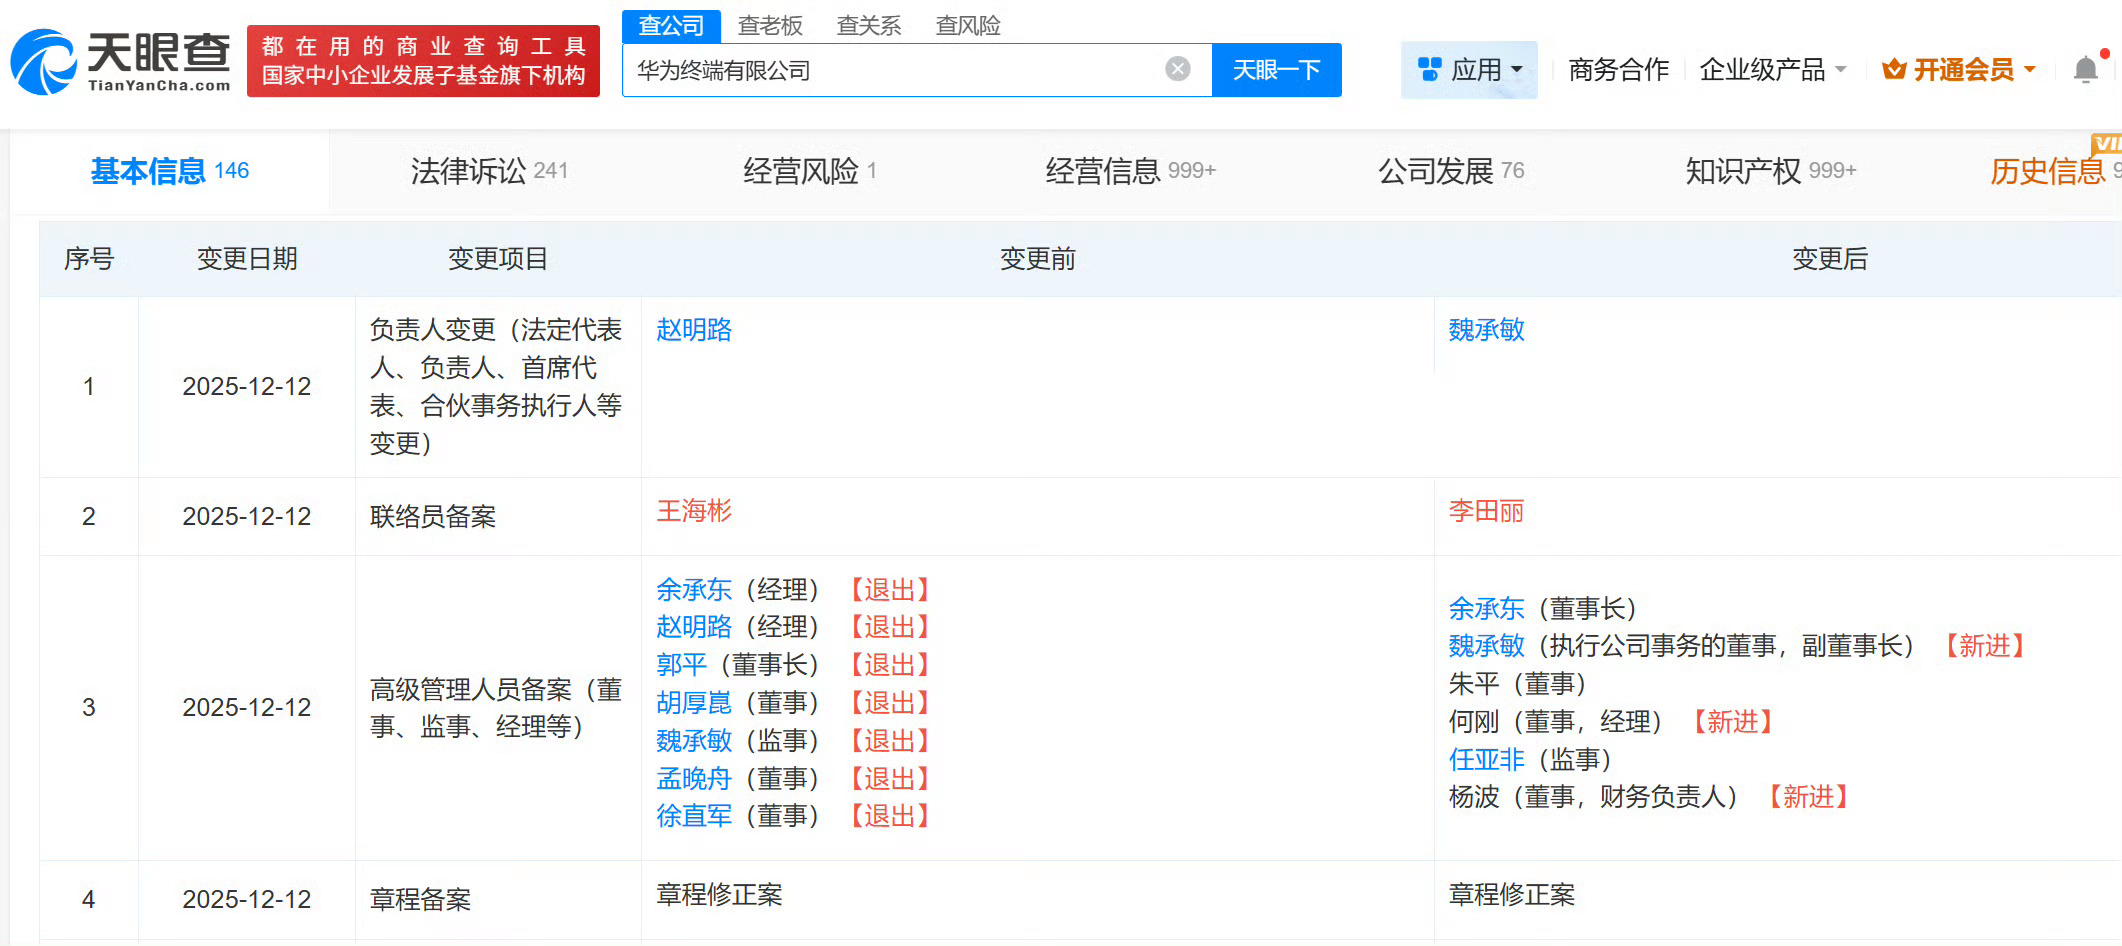The width and height of the screenshot is (2122, 946).
Task: Clear search text using the X icon
Action: (1179, 68)
